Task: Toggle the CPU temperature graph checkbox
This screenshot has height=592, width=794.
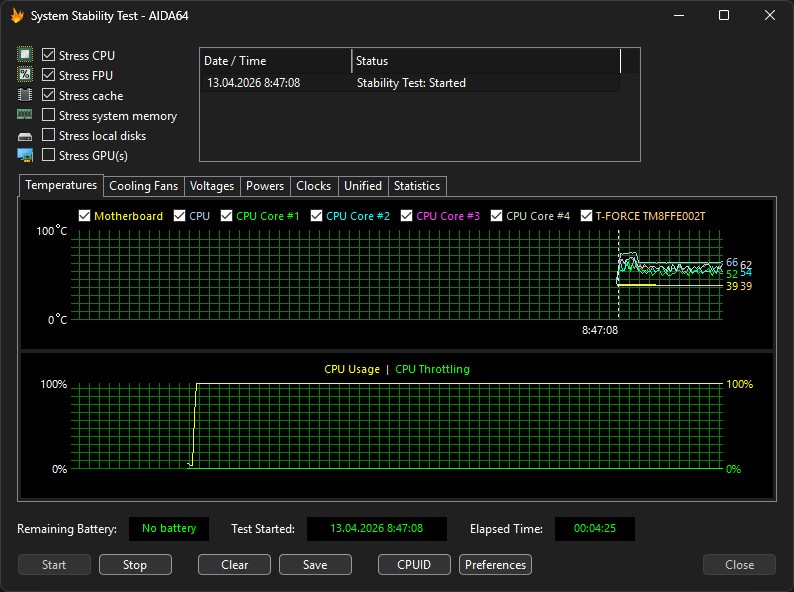Action: point(179,216)
